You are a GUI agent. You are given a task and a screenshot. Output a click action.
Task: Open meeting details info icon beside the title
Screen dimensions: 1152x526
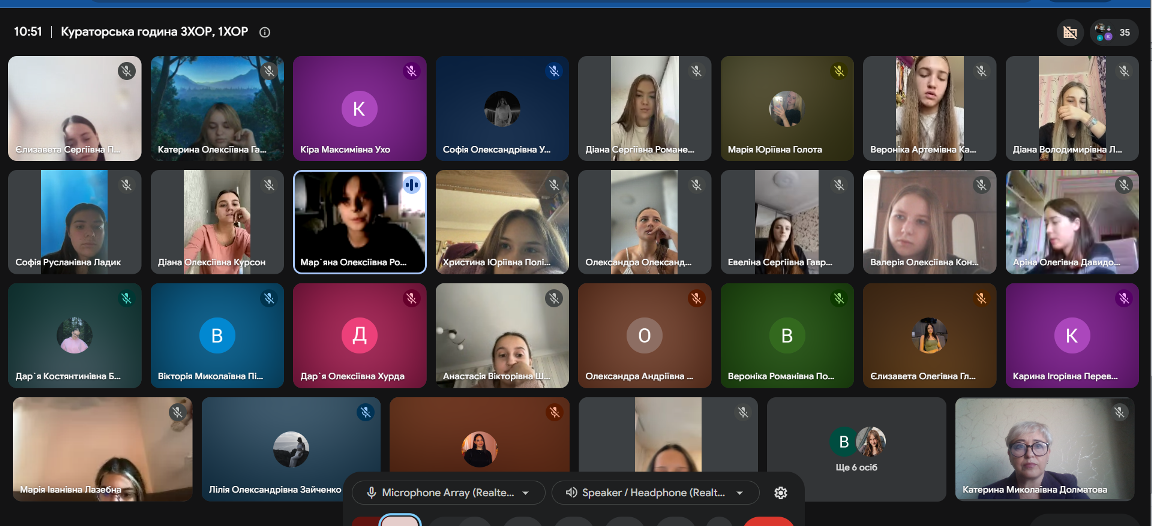(265, 32)
